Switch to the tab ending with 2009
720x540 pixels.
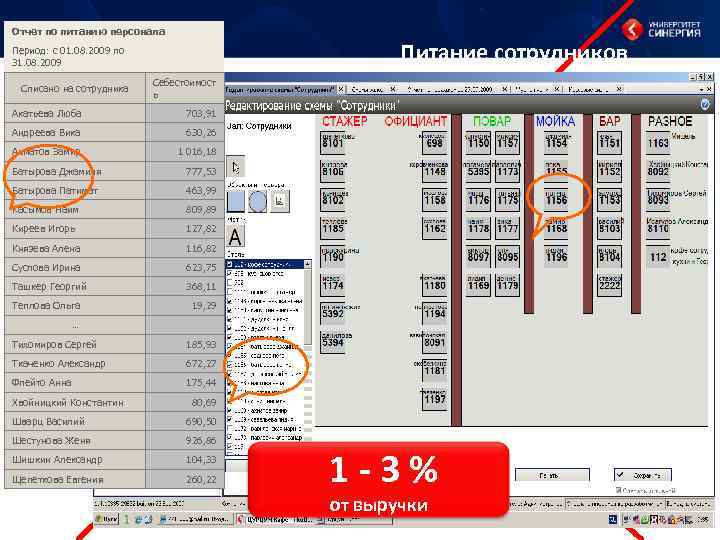click(450, 89)
